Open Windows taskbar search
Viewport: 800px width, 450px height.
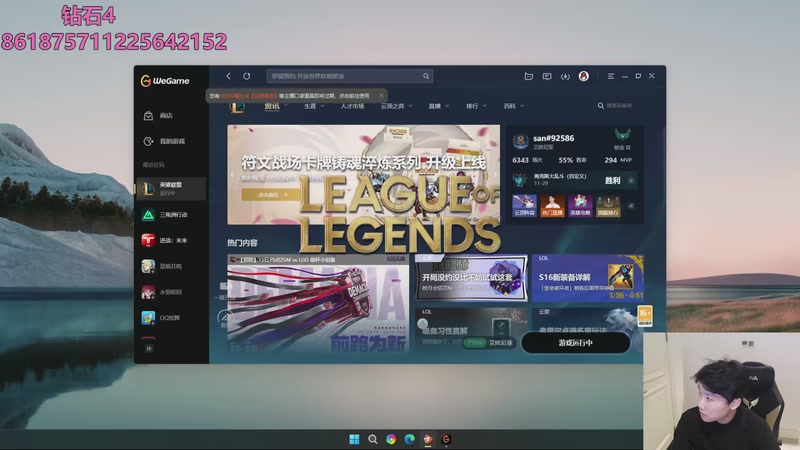[372, 439]
